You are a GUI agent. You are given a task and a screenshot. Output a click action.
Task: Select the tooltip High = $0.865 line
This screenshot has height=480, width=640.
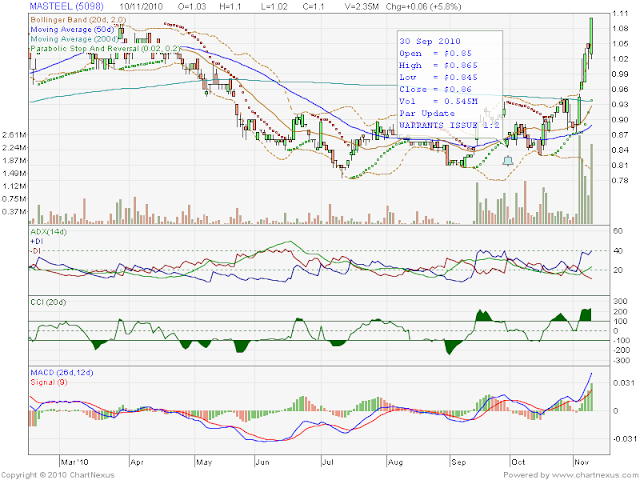click(x=438, y=65)
